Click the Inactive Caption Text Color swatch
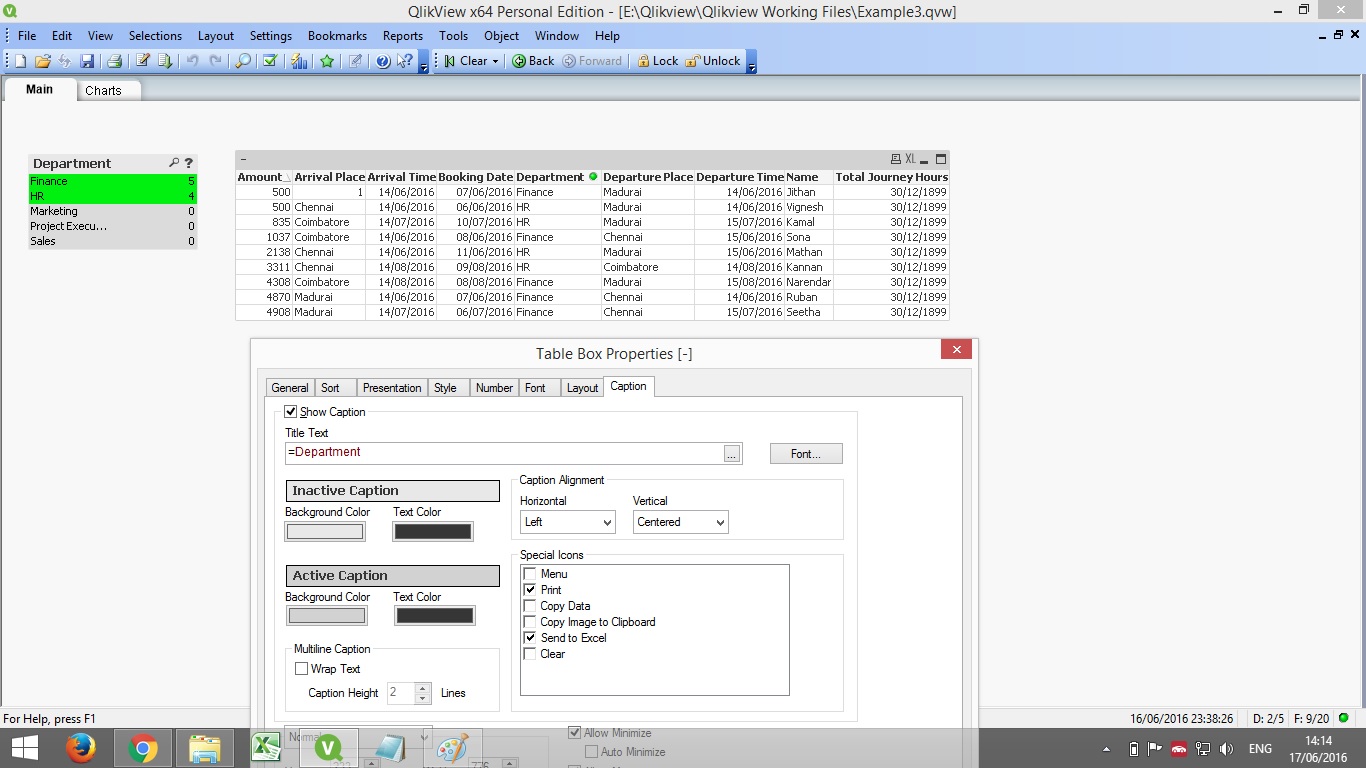The image size is (1366, 768). point(432,532)
